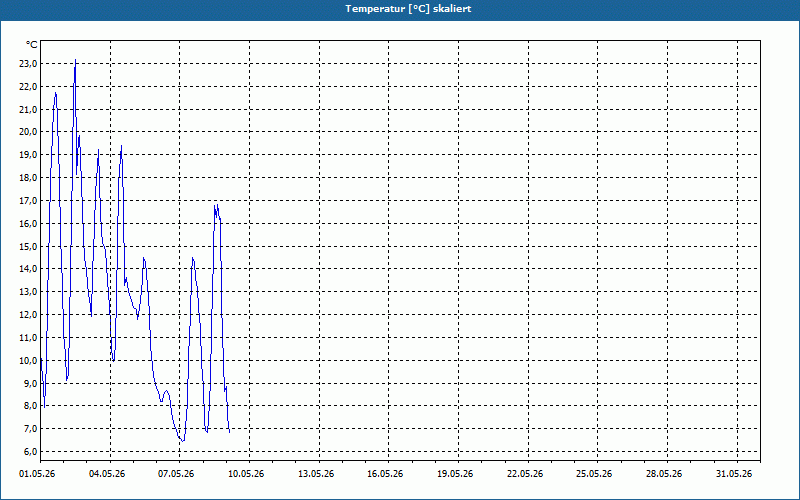
Task: Select the 22,0 y-axis label
Action: click(28, 87)
